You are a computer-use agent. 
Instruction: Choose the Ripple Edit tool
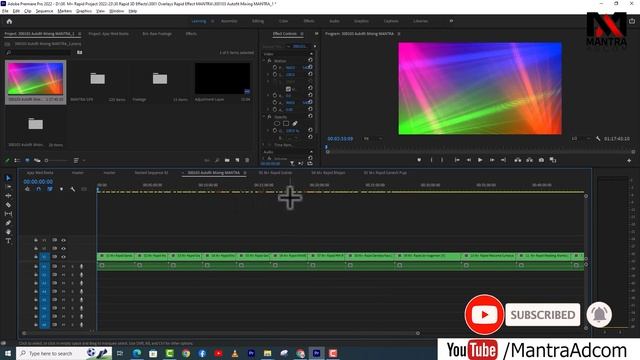[8, 196]
